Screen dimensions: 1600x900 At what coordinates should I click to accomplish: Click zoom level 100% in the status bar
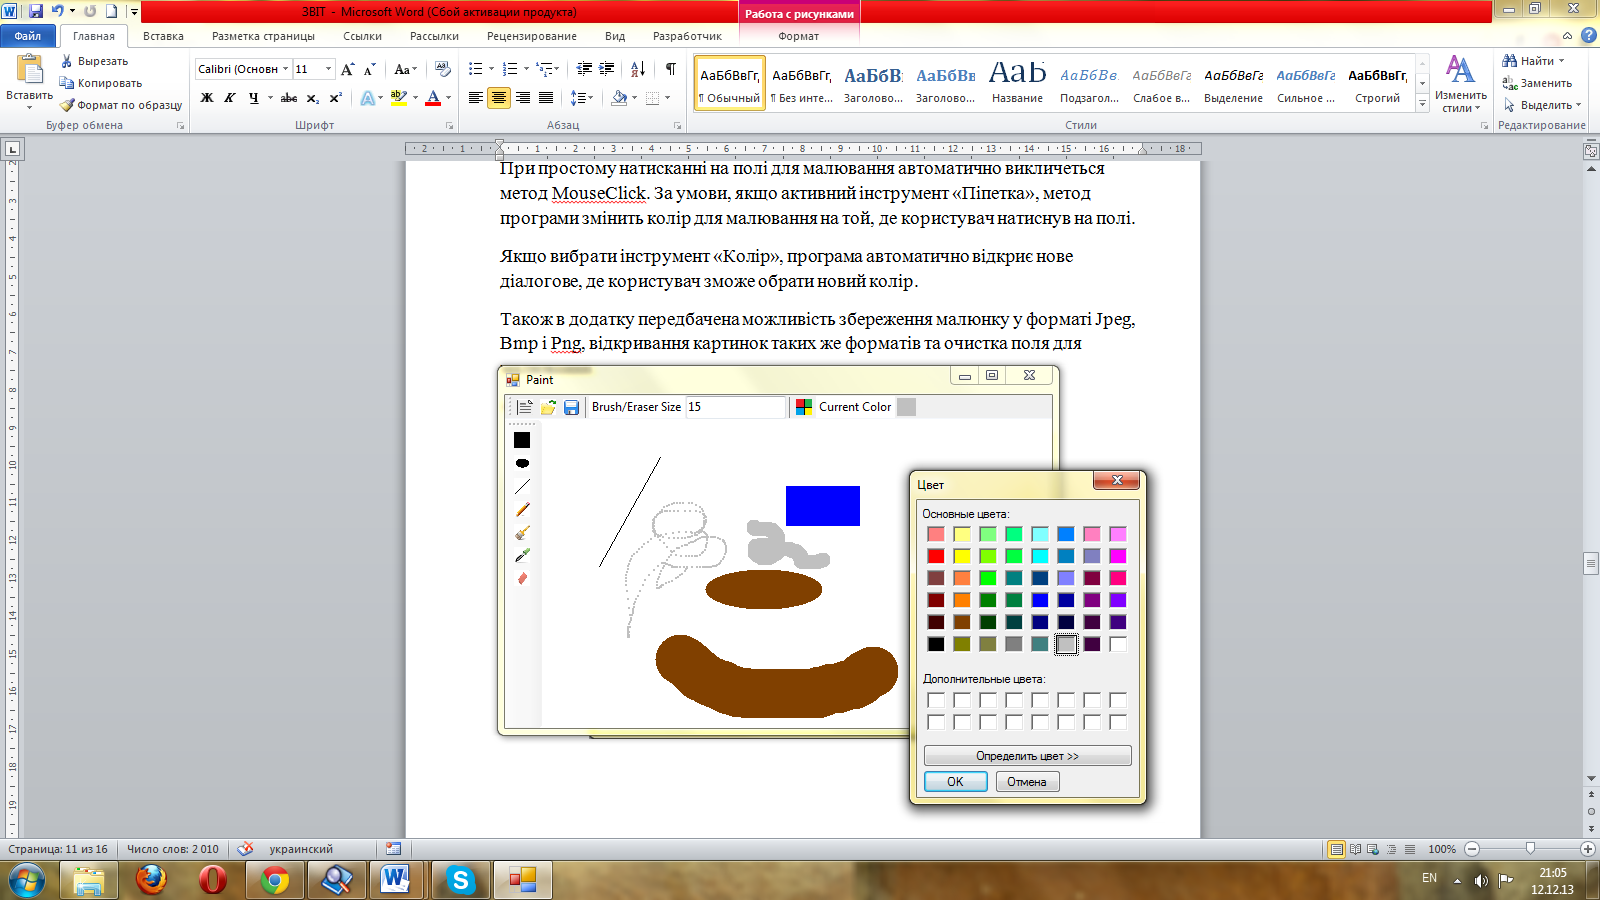click(x=1442, y=849)
